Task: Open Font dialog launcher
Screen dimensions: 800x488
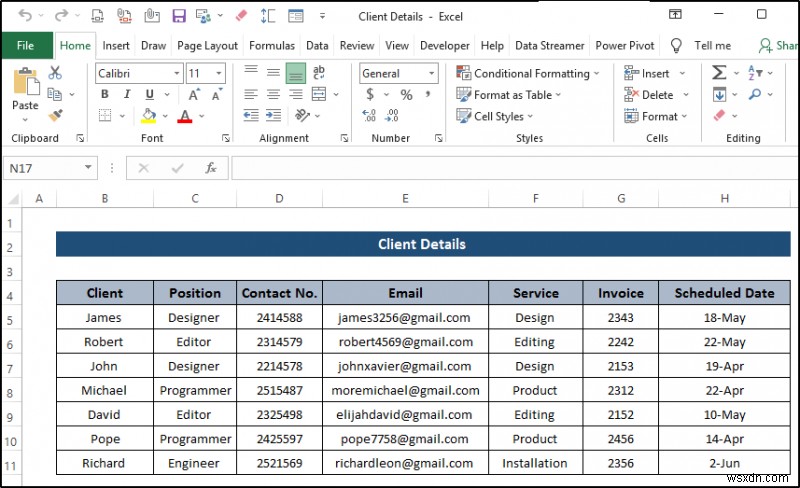Action: (226, 138)
